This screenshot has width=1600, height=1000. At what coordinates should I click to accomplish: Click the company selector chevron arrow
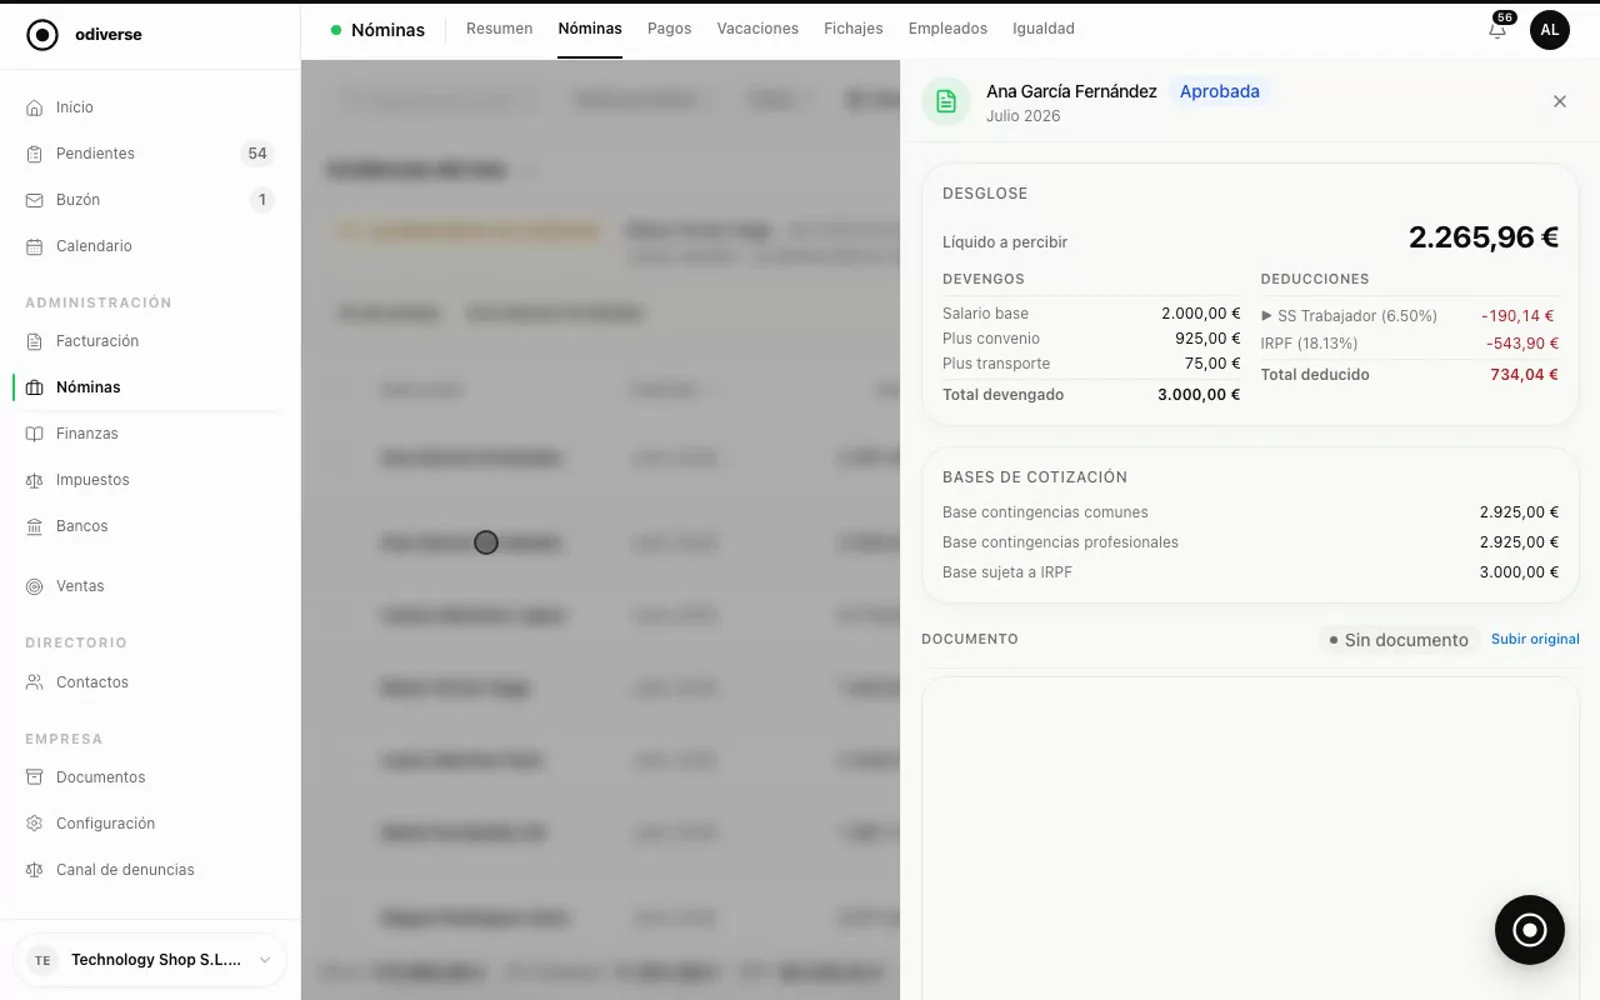(x=265, y=960)
